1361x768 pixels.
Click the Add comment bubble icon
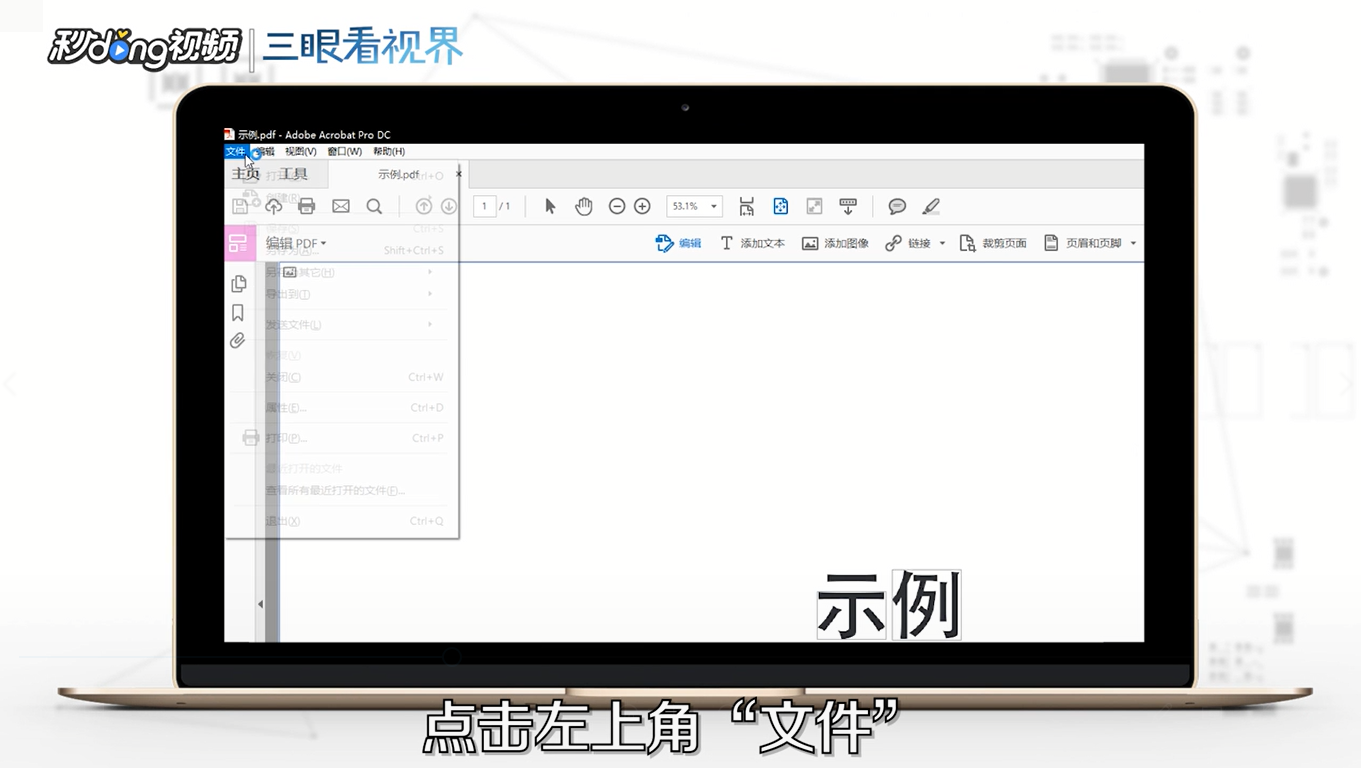pyautogui.click(x=897, y=206)
